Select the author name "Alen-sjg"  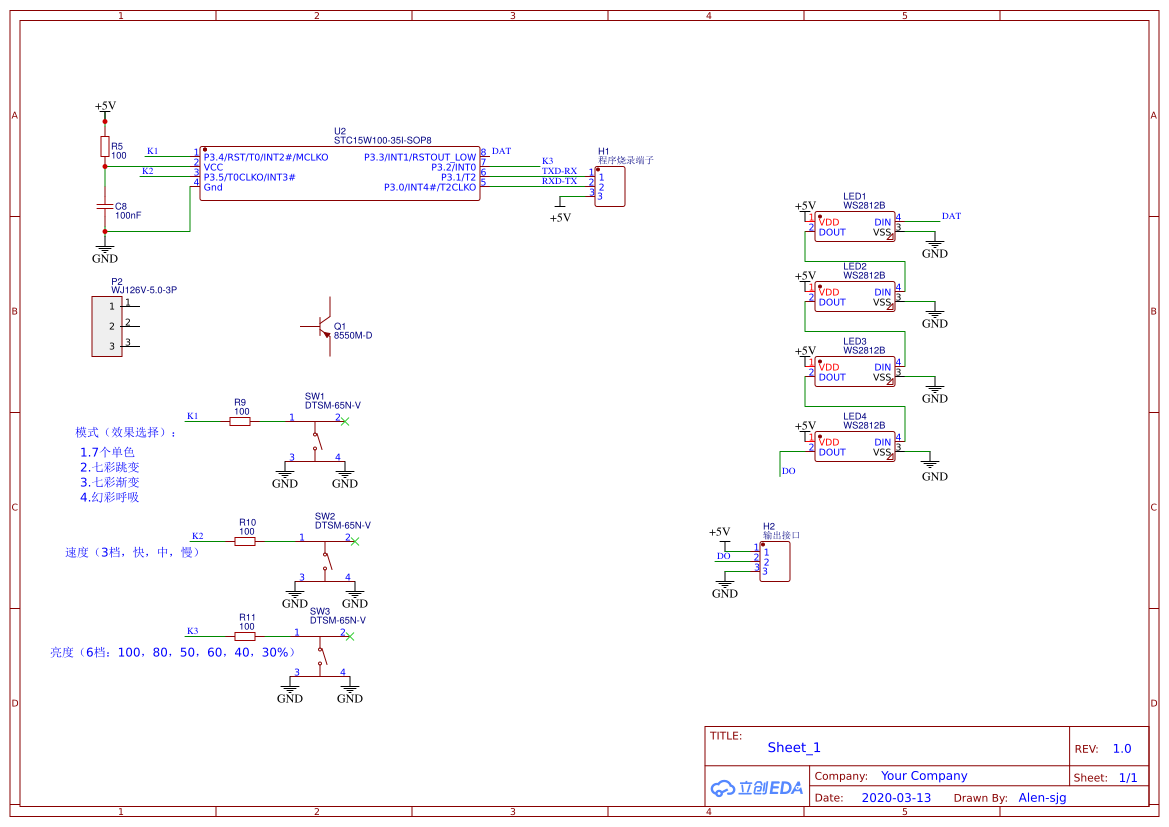point(1042,798)
